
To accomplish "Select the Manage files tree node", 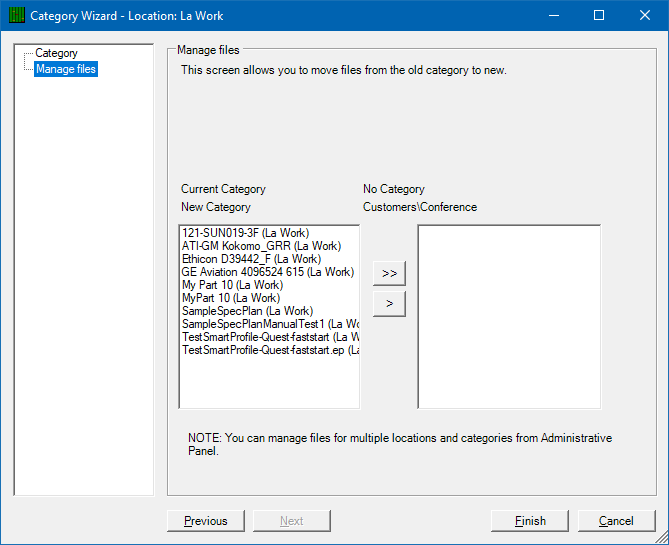I will [x=66, y=69].
